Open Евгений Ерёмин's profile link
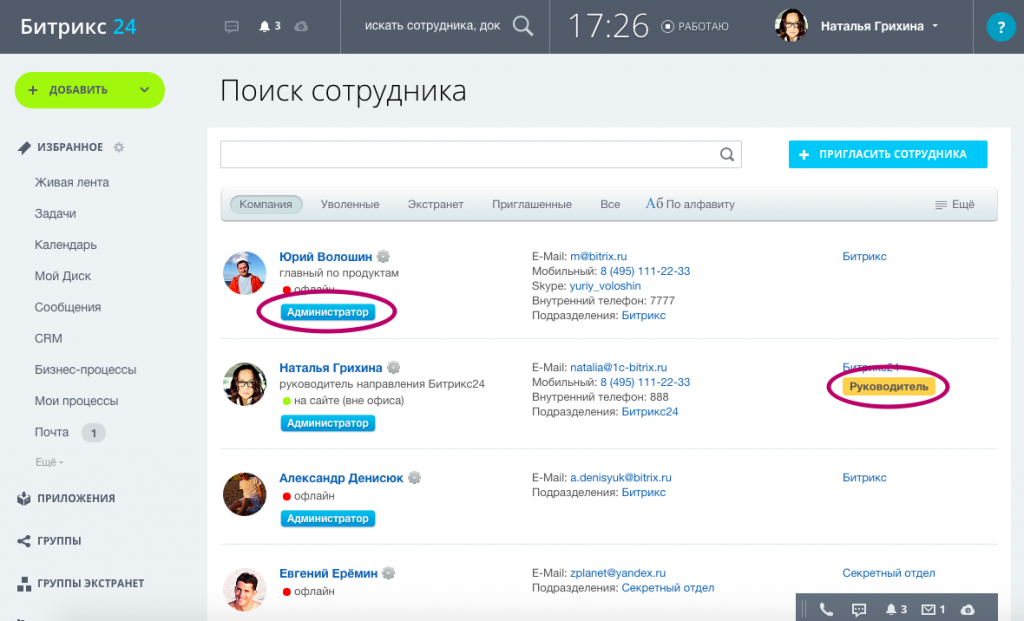The width and height of the screenshot is (1024, 621). (x=328, y=573)
